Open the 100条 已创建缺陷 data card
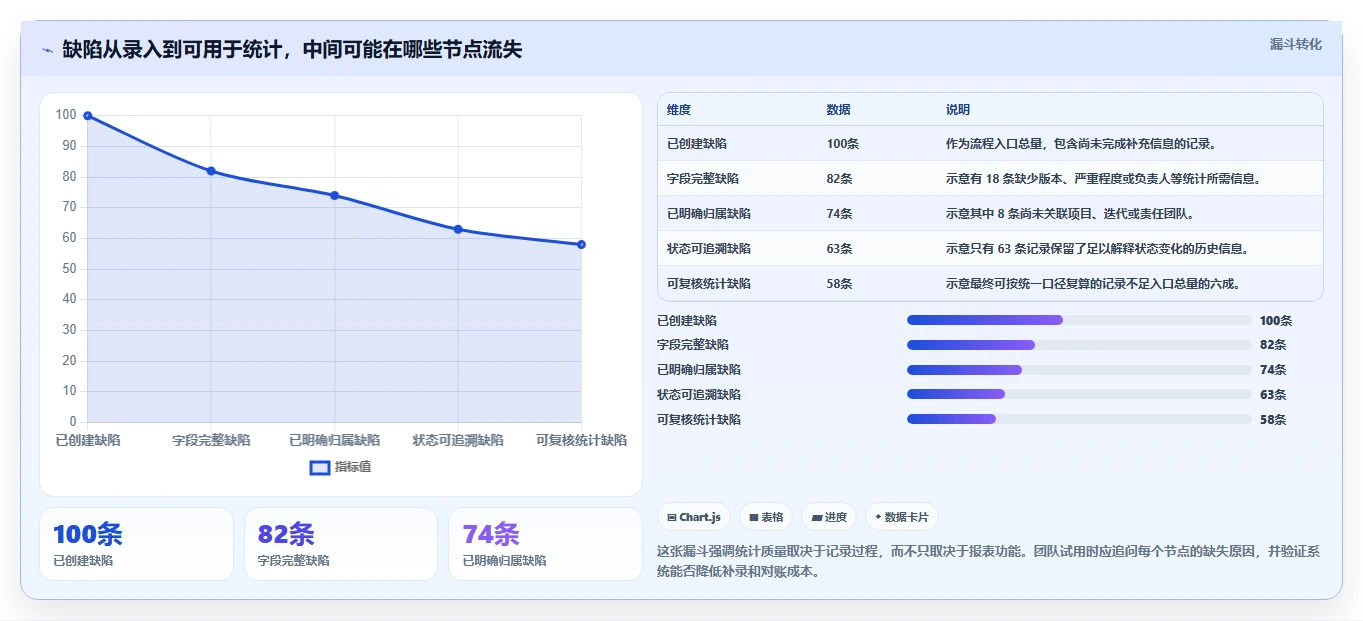This screenshot has height=621, width=1363. (x=136, y=544)
